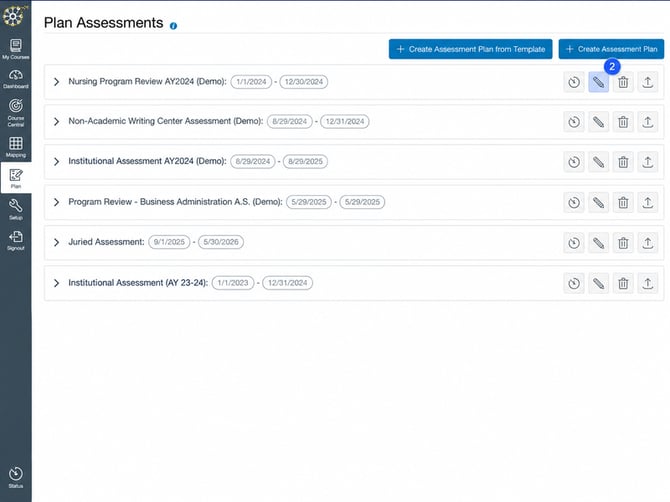
Task: Click the 1/1/2023 start date badge
Action: pyautogui.click(x=233, y=283)
